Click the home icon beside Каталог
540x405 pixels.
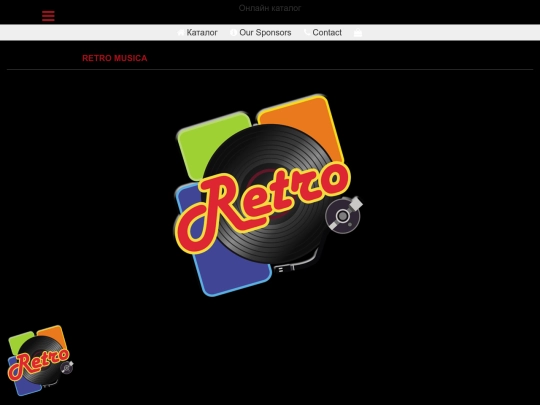click(x=181, y=32)
